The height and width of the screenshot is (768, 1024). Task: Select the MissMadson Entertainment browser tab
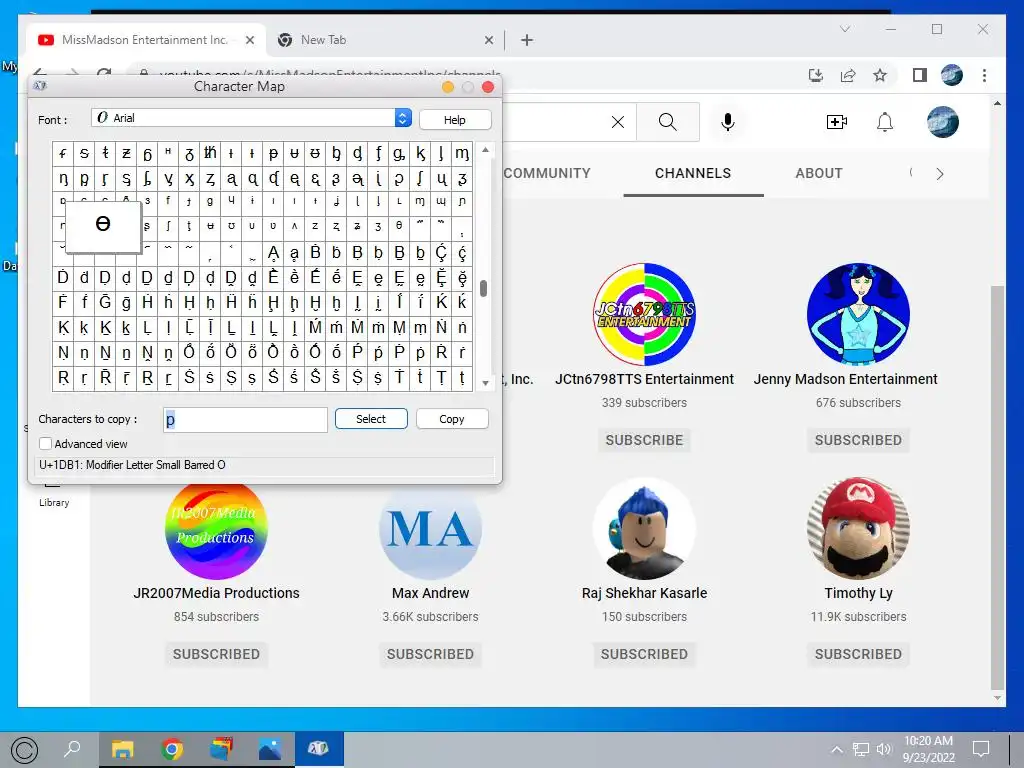click(145, 40)
